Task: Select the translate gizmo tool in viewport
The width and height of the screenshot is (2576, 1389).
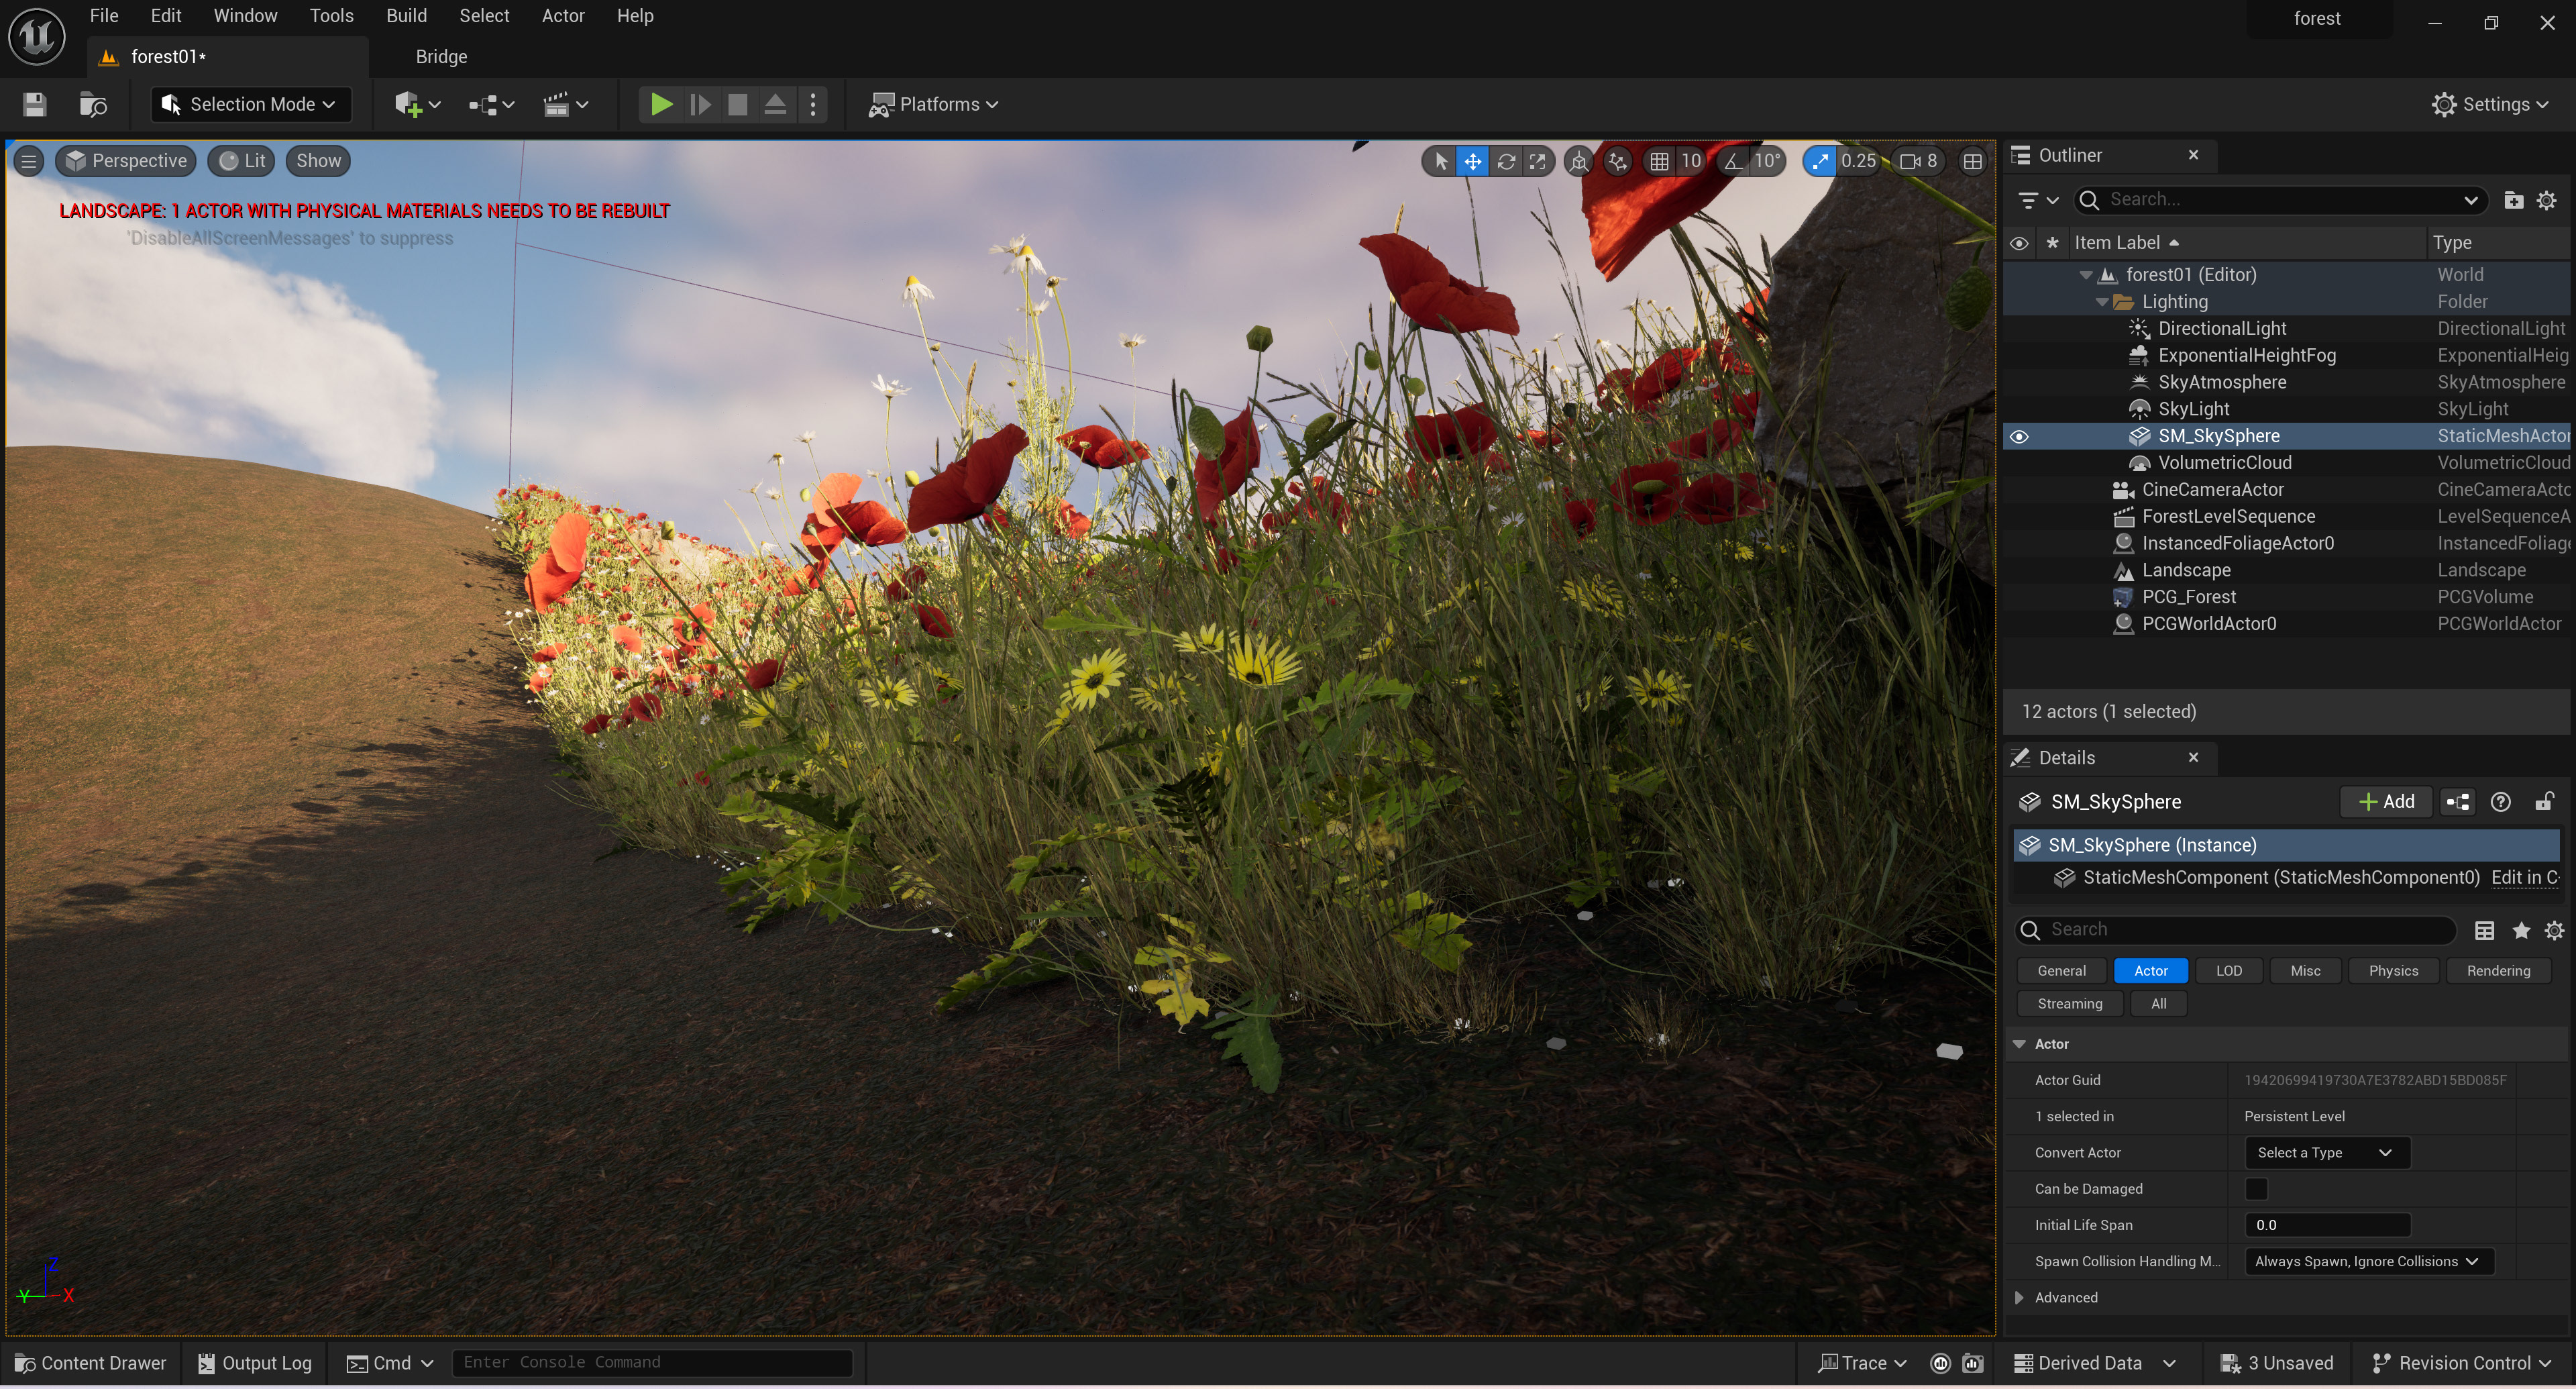Action: click(1473, 161)
